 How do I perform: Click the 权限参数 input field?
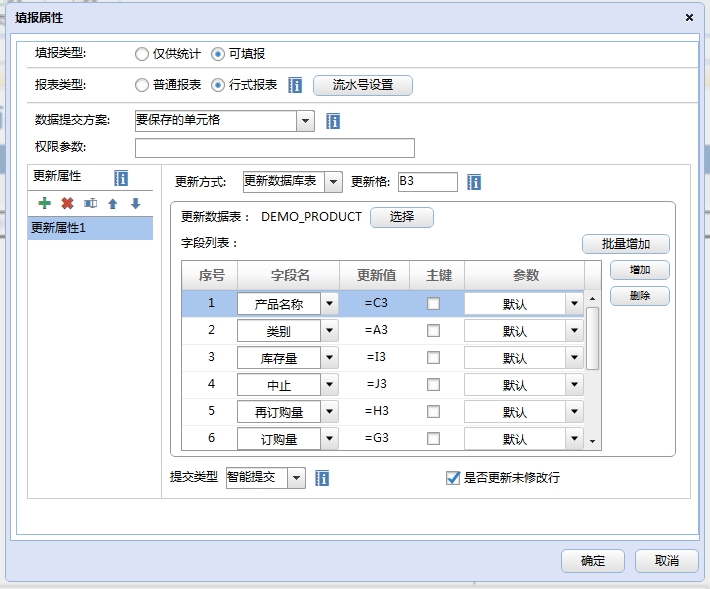275,148
